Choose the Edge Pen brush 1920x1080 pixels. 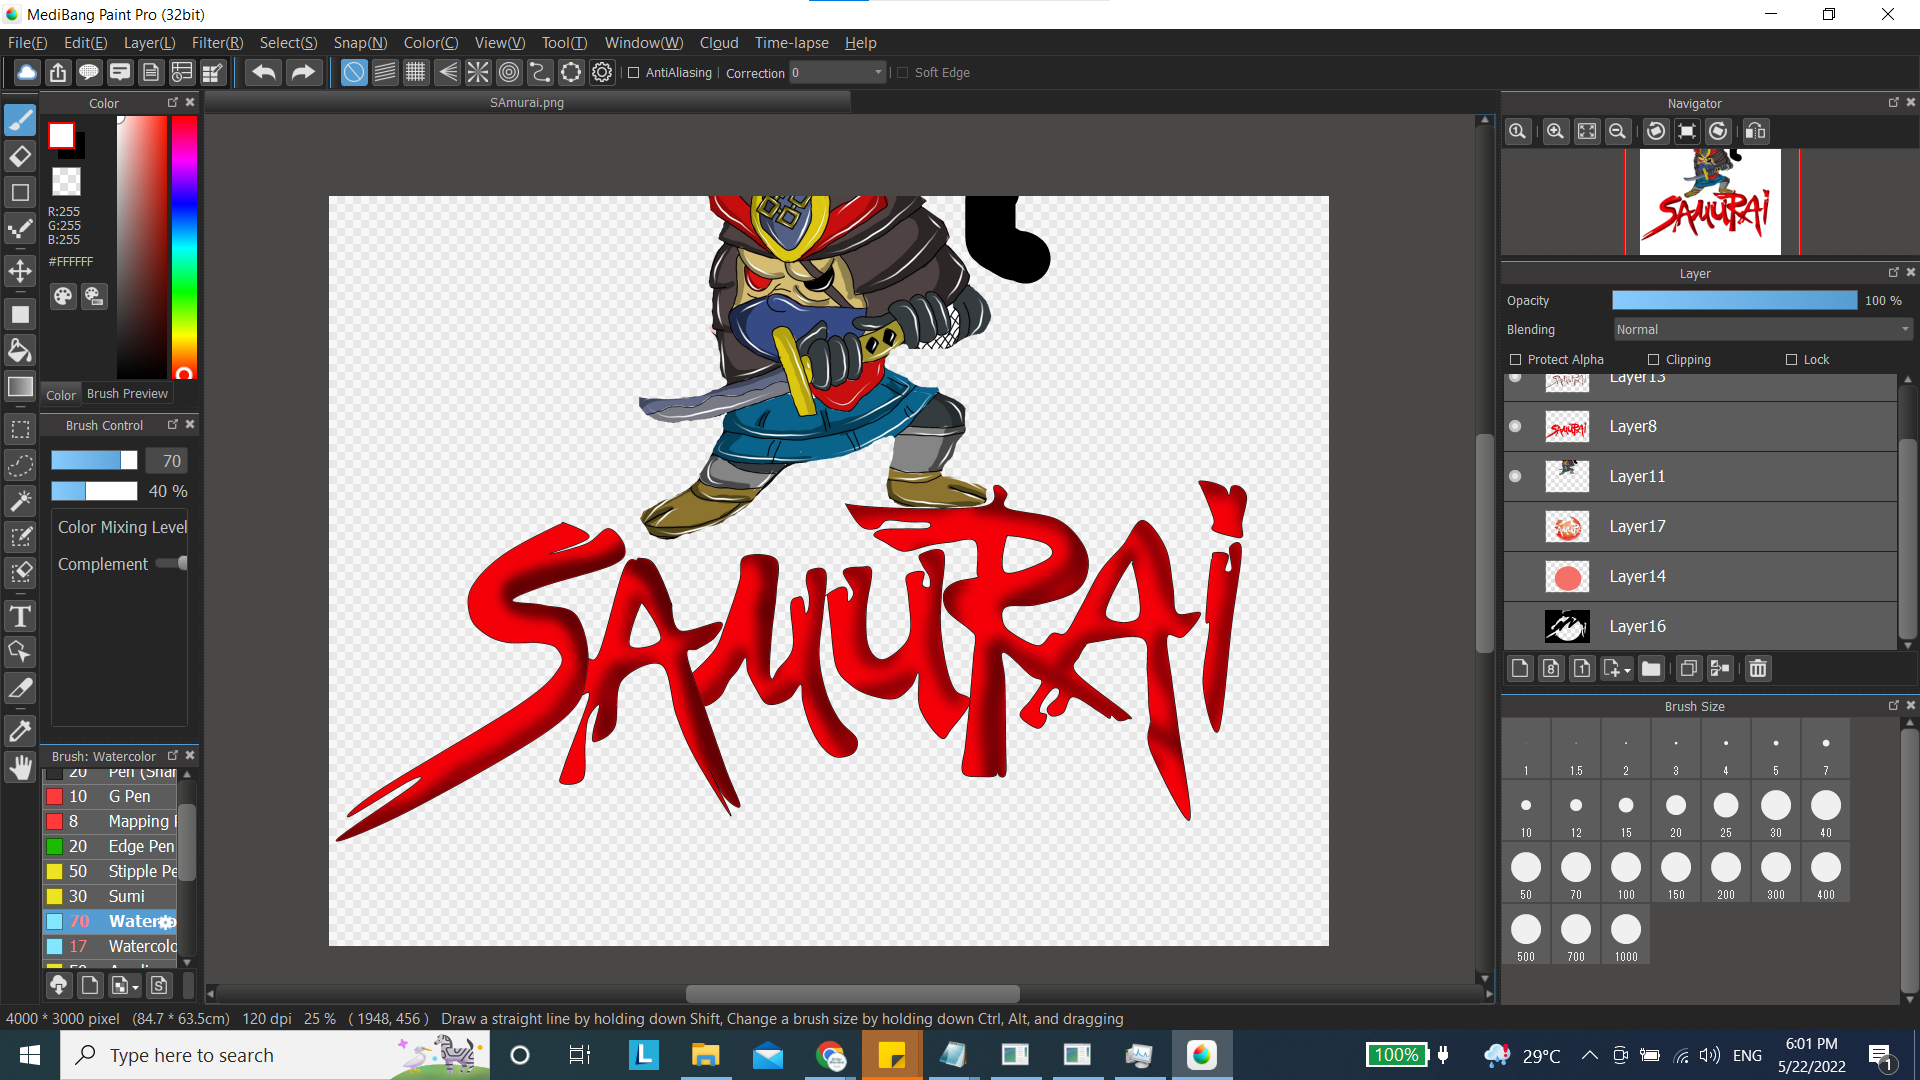tap(110, 846)
